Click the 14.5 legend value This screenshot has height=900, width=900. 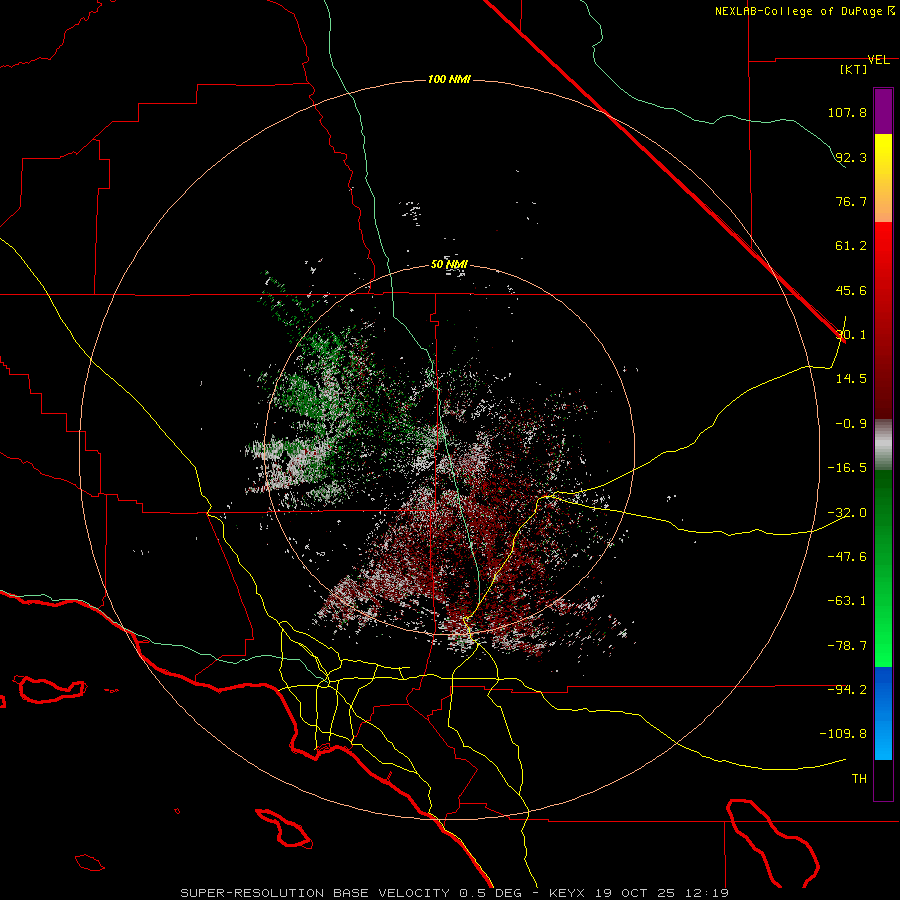pyautogui.click(x=851, y=379)
